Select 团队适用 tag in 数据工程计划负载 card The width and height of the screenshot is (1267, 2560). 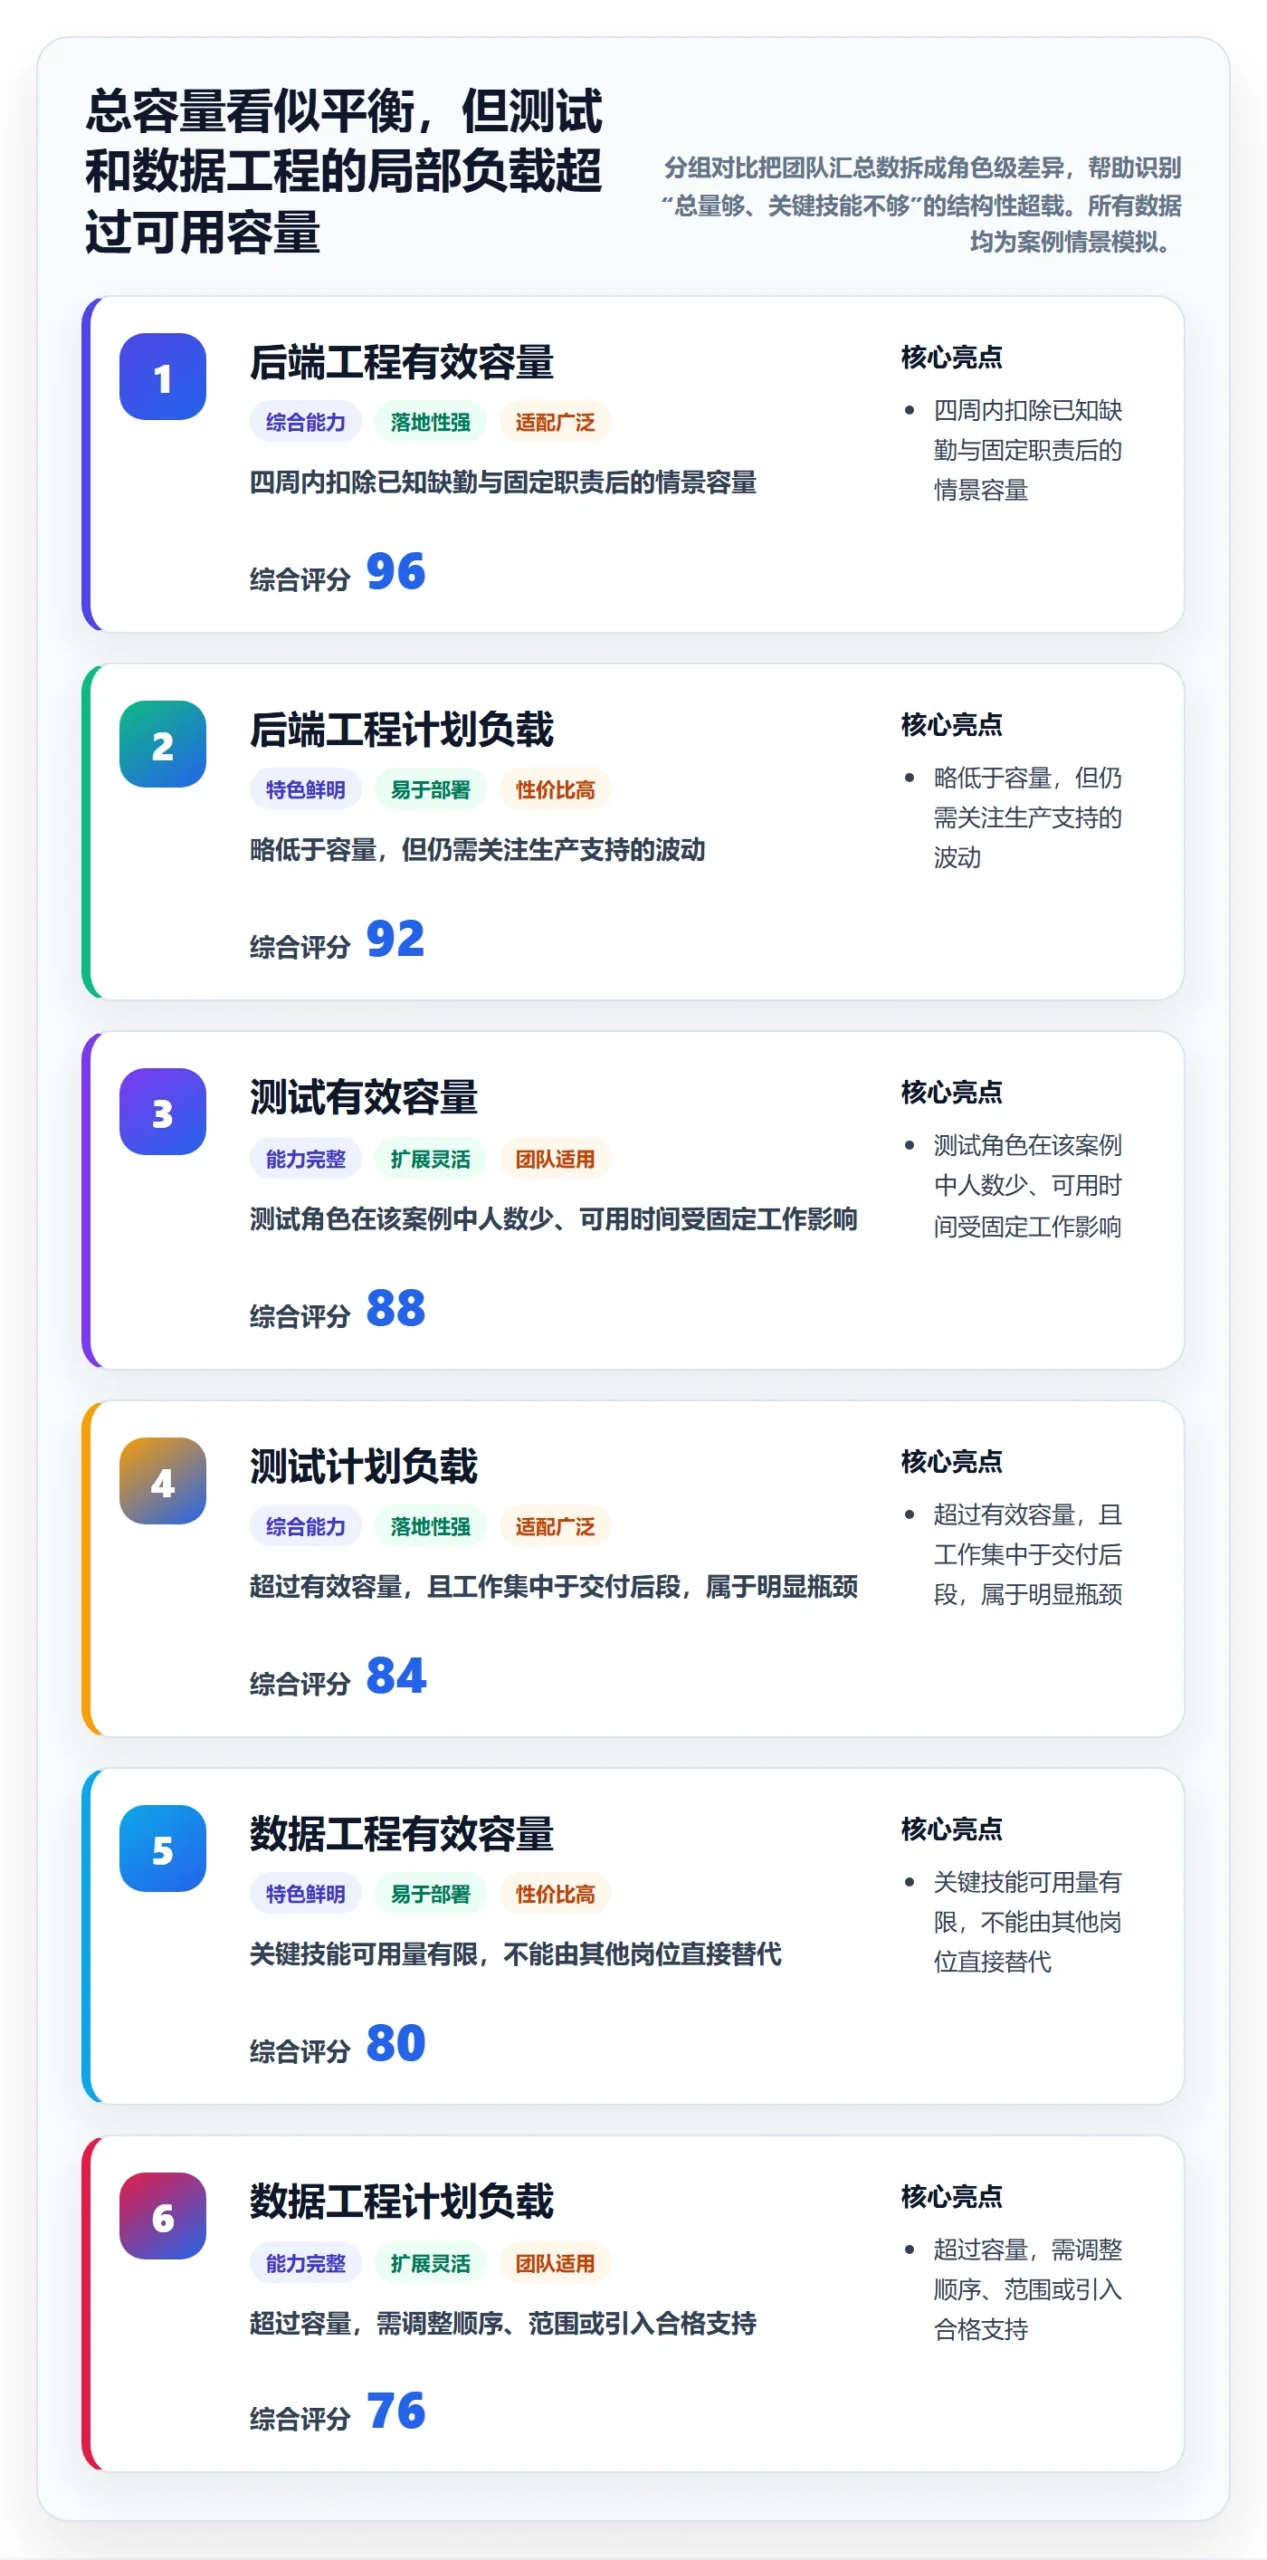(x=555, y=2263)
